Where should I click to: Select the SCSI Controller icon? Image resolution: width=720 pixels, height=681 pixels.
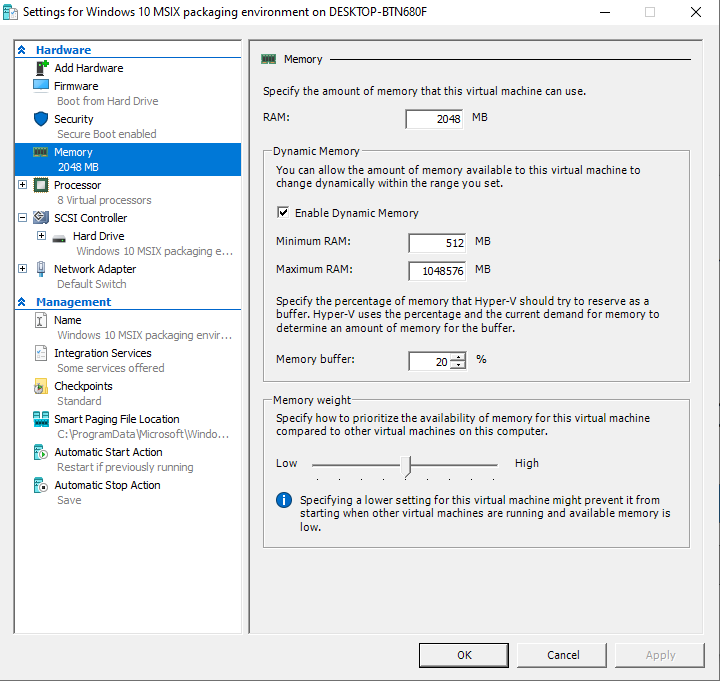point(41,218)
